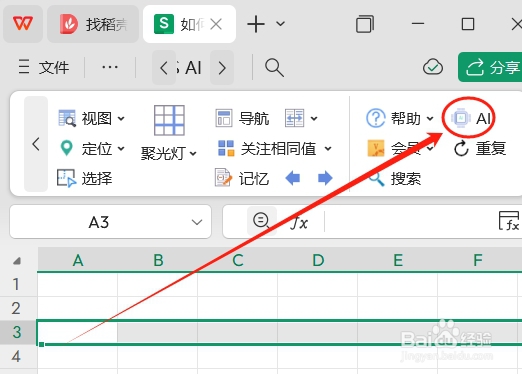The width and height of the screenshot is (522, 374).
Task: Expand the Name Box dropdown arrow
Action: pos(197,222)
